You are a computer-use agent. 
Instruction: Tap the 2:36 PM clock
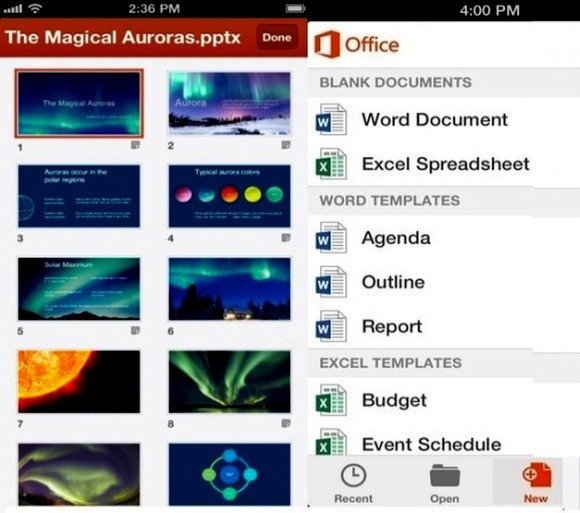(154, 8)
